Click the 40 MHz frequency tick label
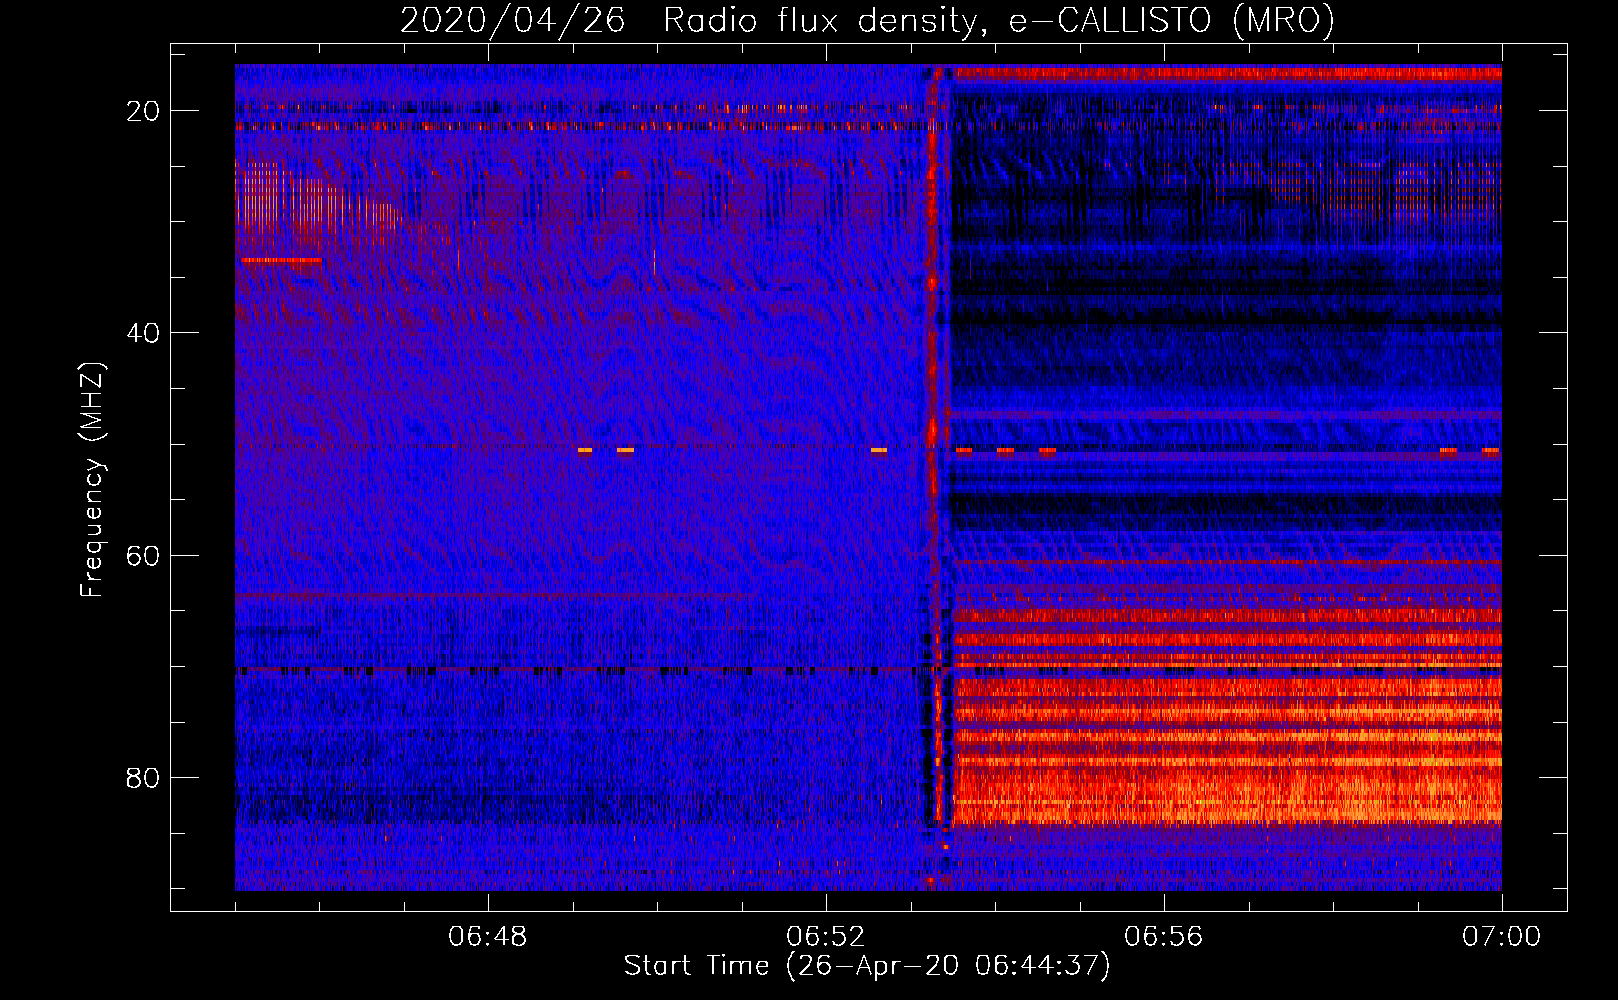The height and width of the screenshot is (1000, 1618). (144, 333)
